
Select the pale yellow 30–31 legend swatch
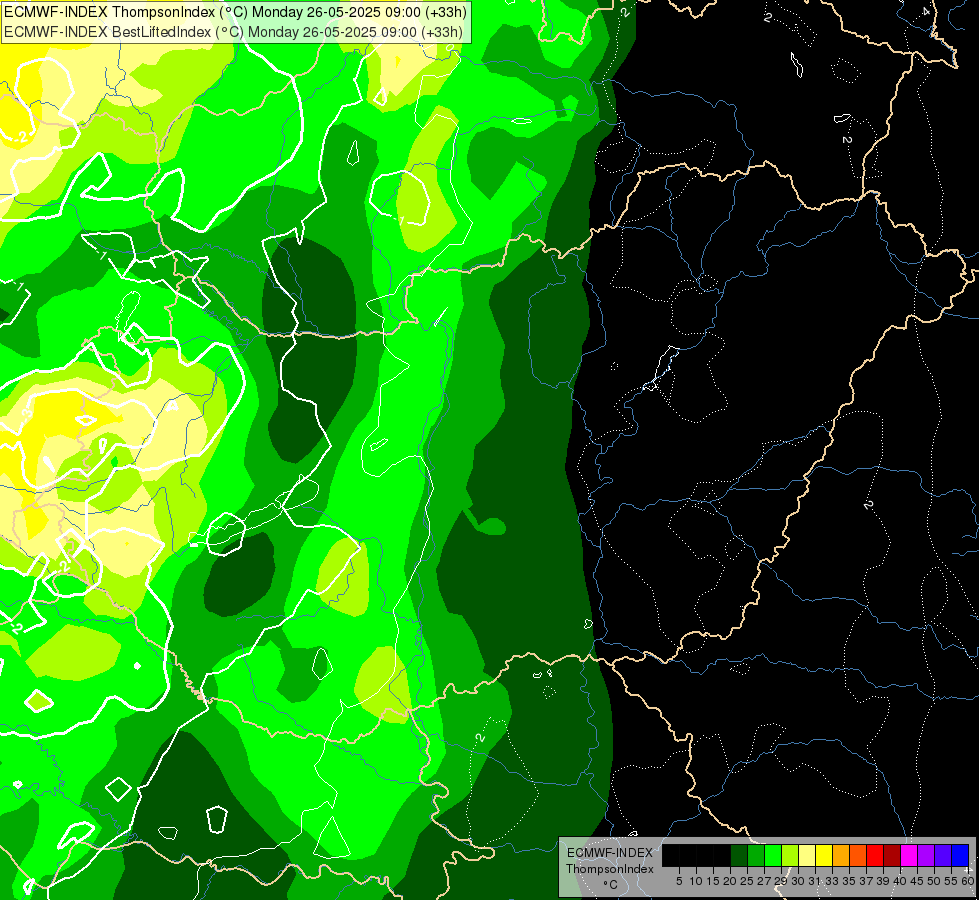tap(807, 855)
